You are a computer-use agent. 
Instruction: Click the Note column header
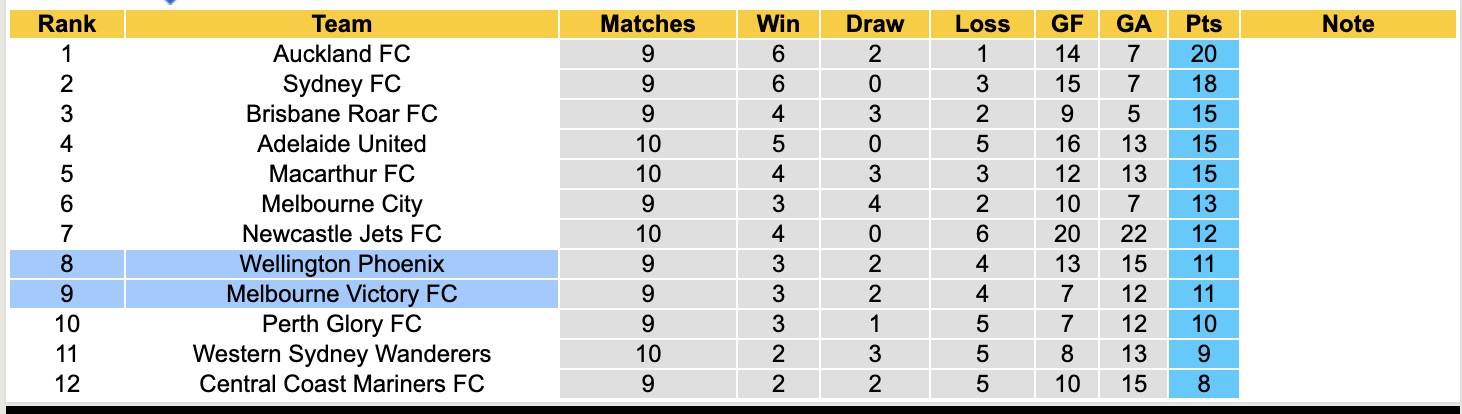[1348, 24]
